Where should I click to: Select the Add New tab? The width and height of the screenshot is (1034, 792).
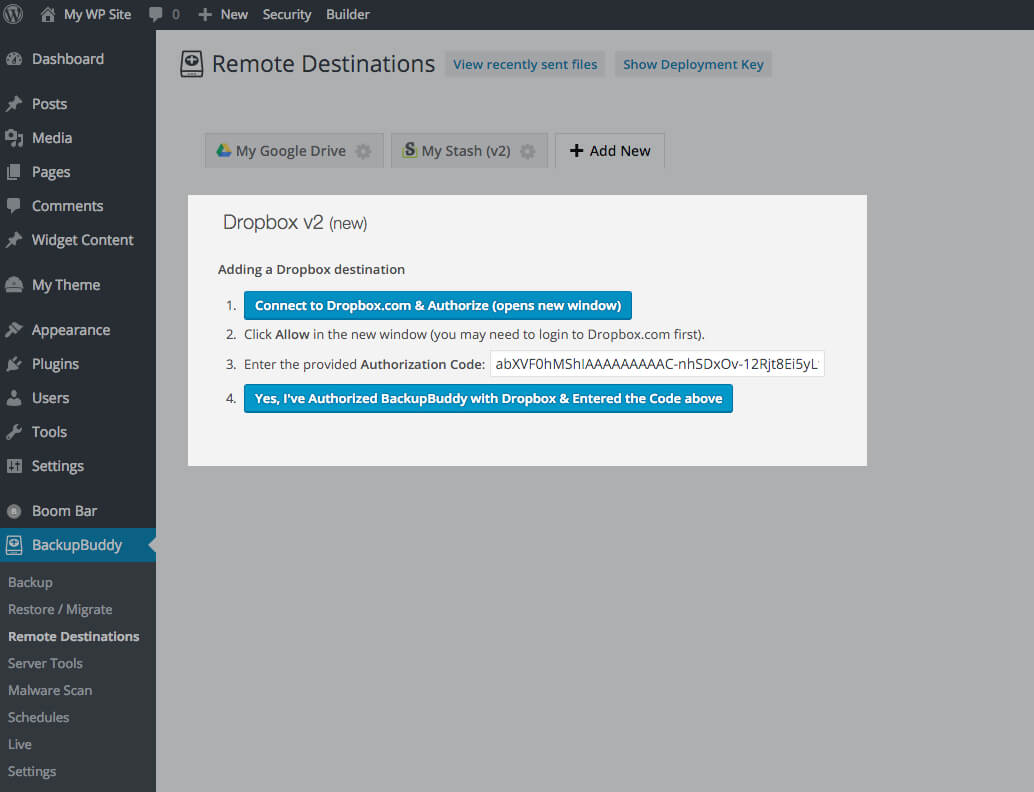click(610, 150)
